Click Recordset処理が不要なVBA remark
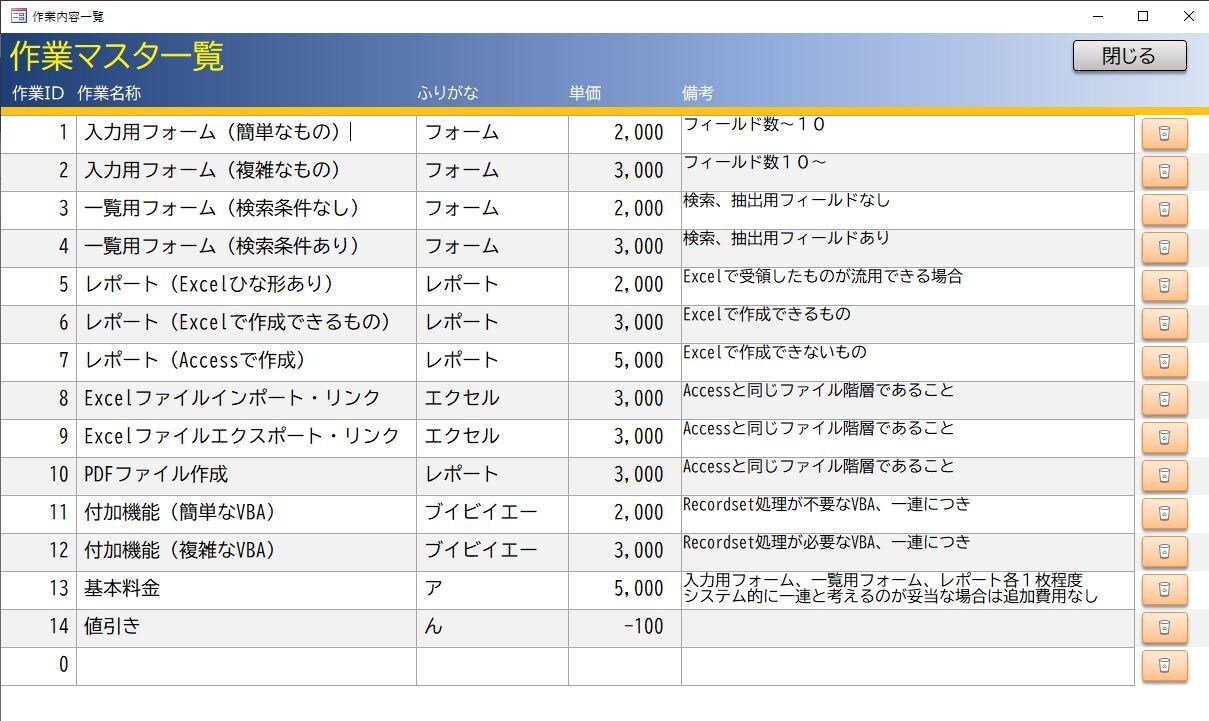 pyautogui.click(x=907, y=514)
